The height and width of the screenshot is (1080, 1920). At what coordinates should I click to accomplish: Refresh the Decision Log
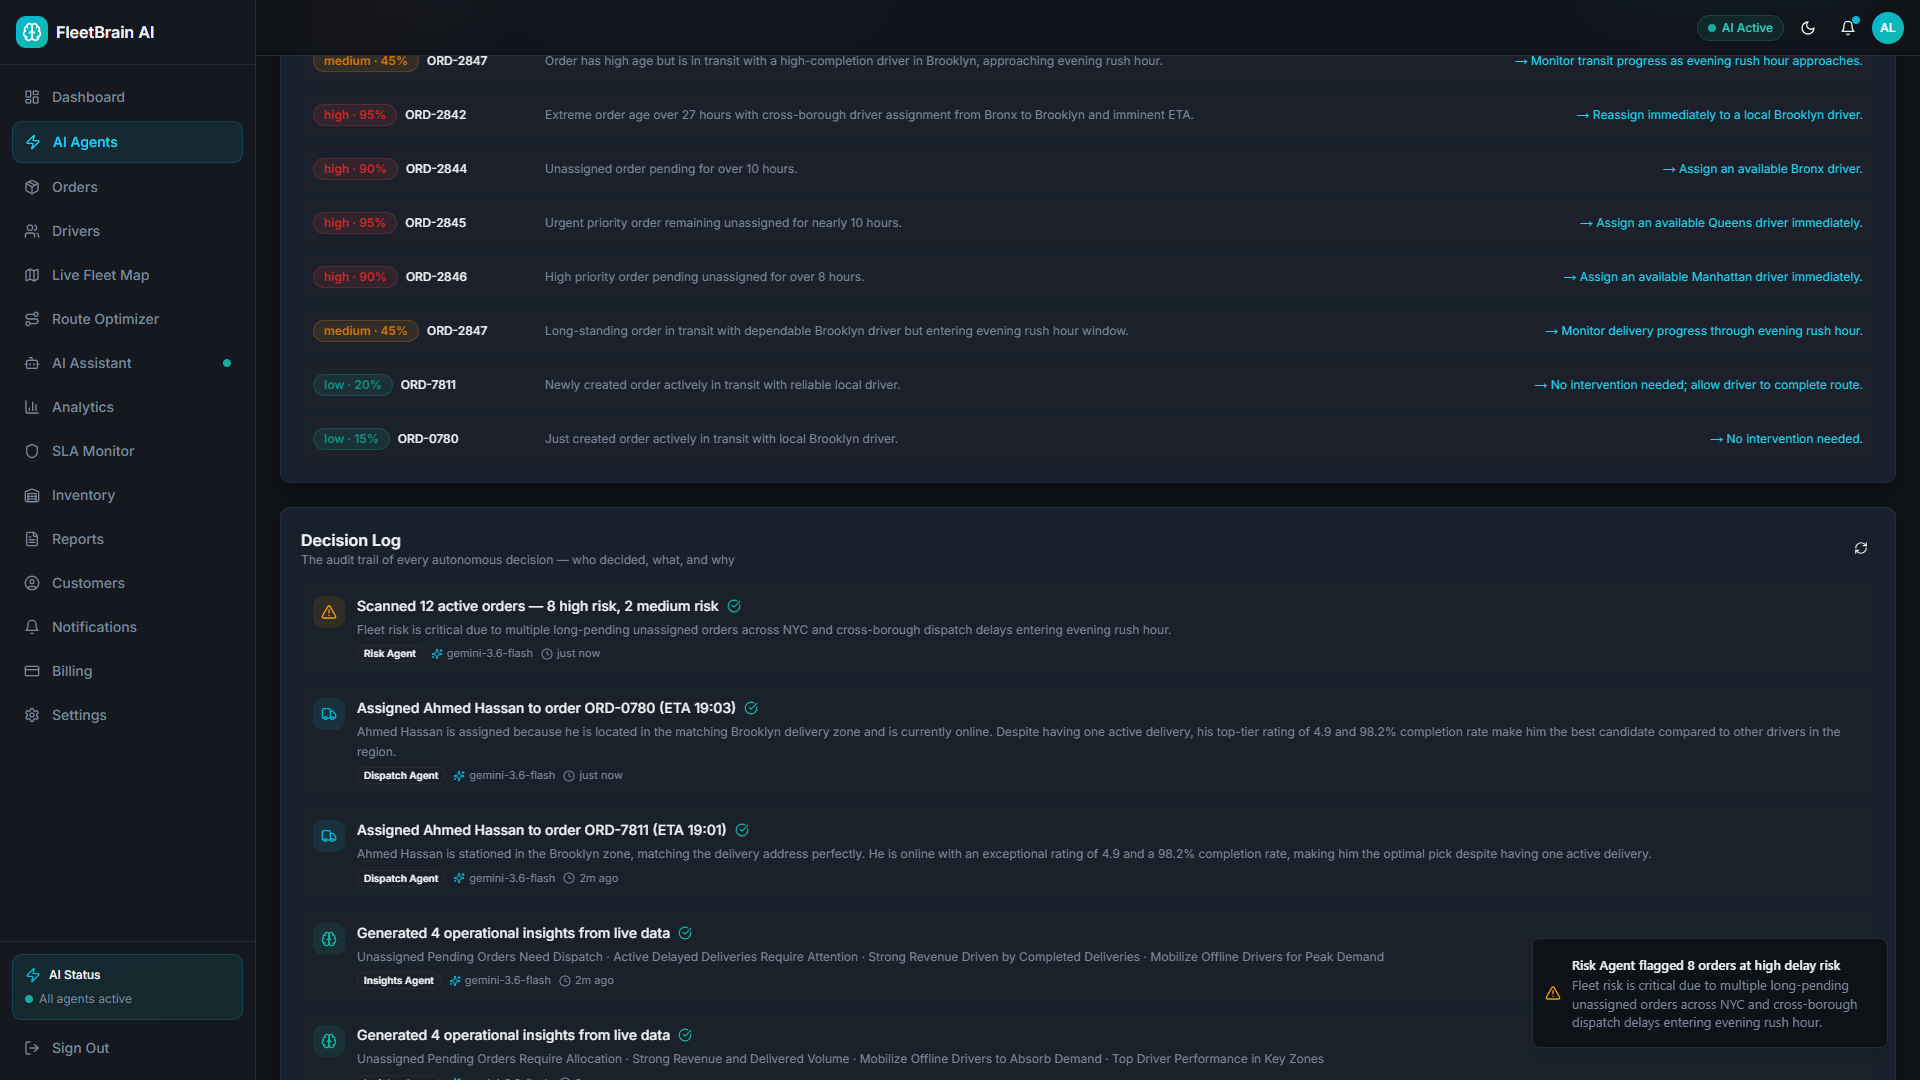pyautogui.click(x=1860, y=548)
